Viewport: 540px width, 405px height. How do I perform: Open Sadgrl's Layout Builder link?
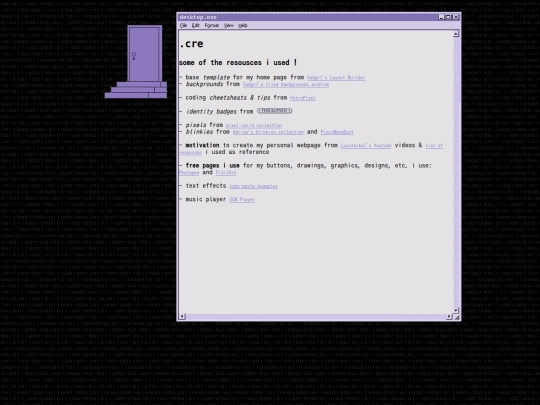pos(336,78)
